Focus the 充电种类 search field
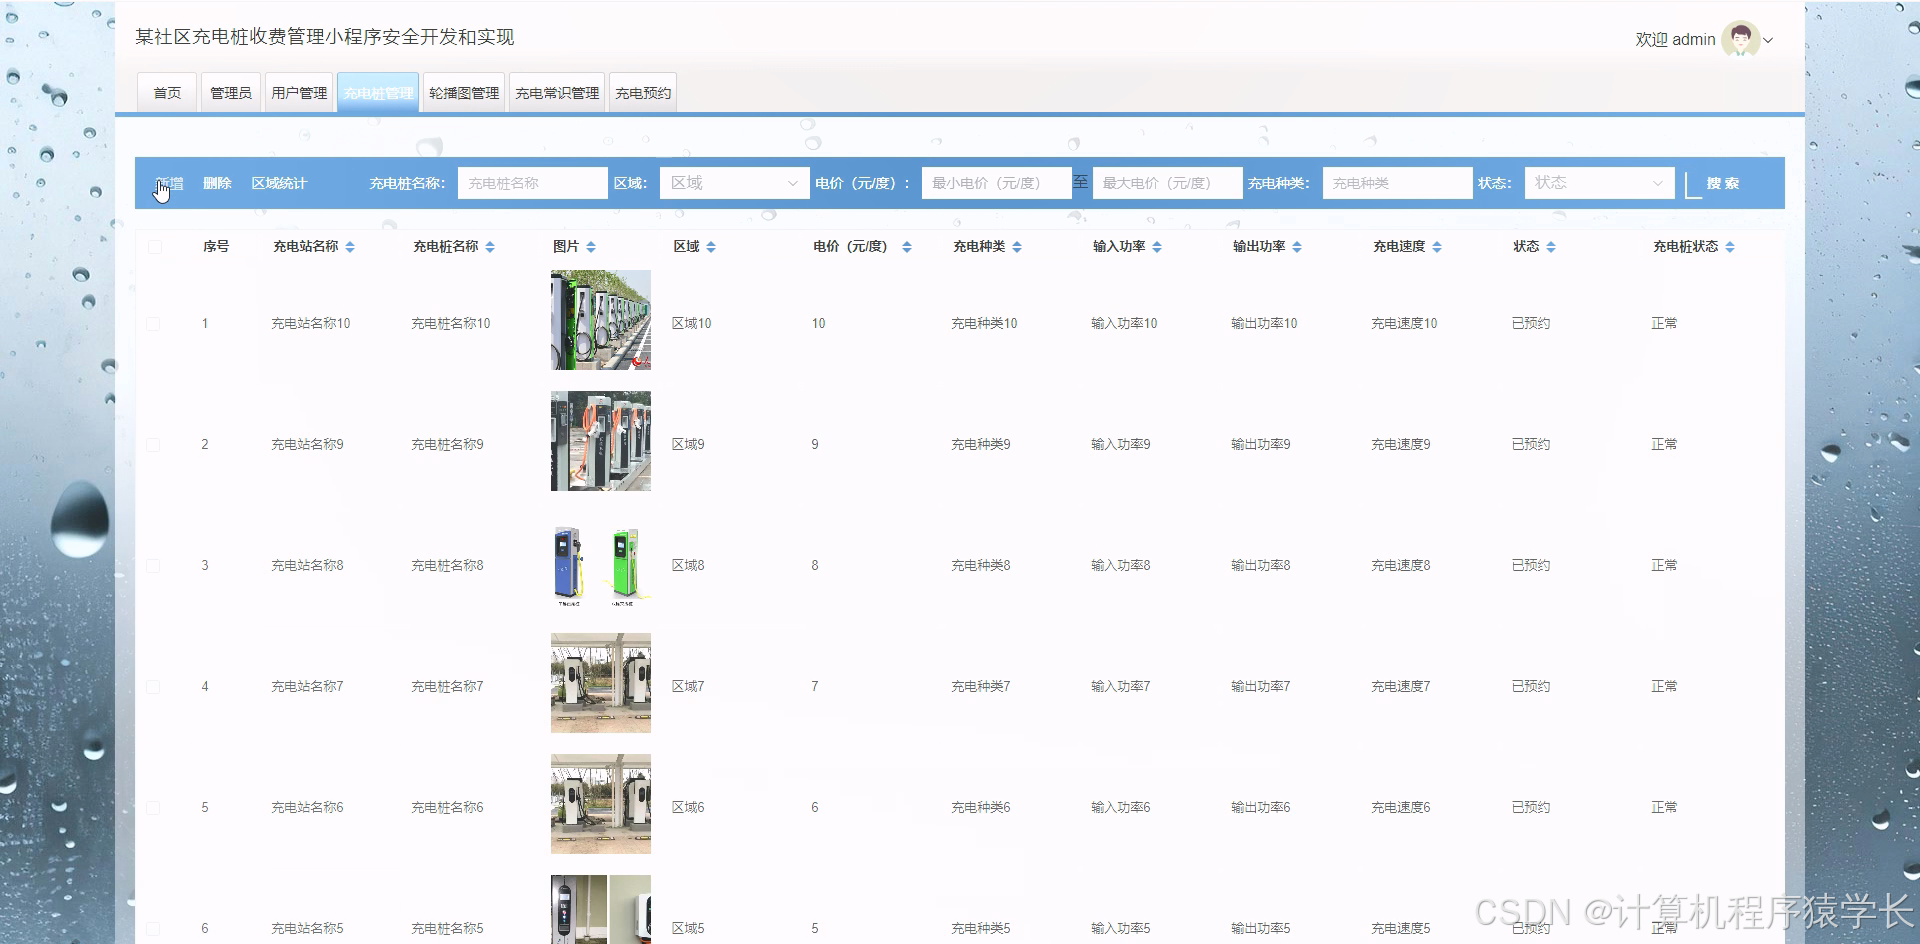1920x944 pixels. (x=1398, y=183)
